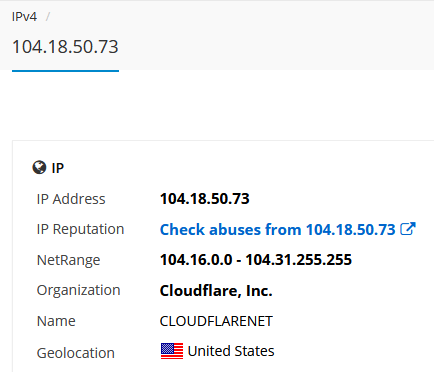
Task: Click the IPv4 breadcrumb link
Action: click(24, 16)
